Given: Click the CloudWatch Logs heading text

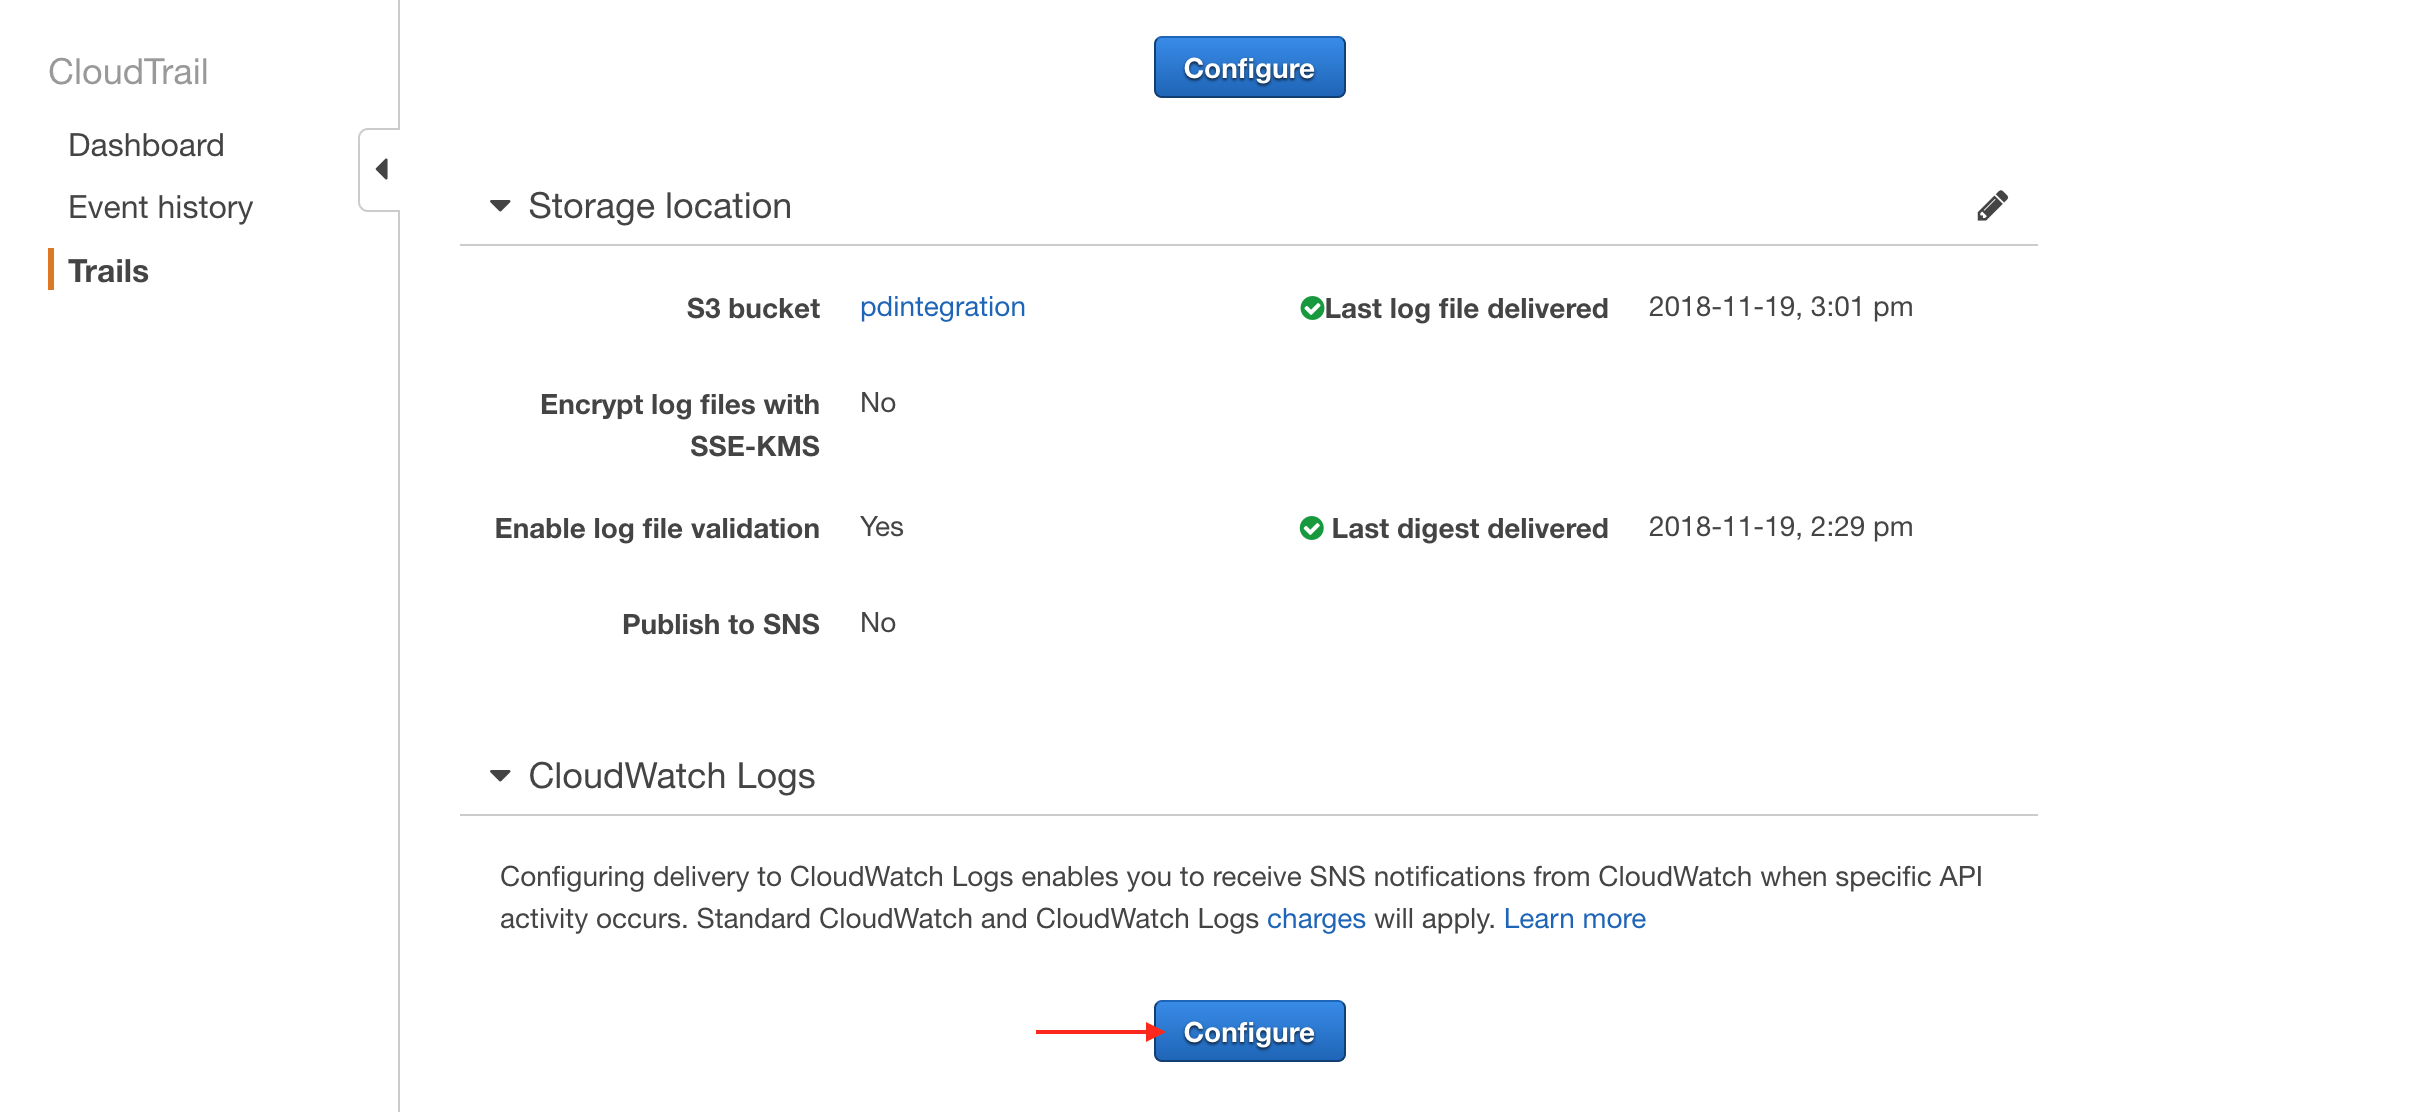Looking at the screenshot, I should click(x=671, y=776).
